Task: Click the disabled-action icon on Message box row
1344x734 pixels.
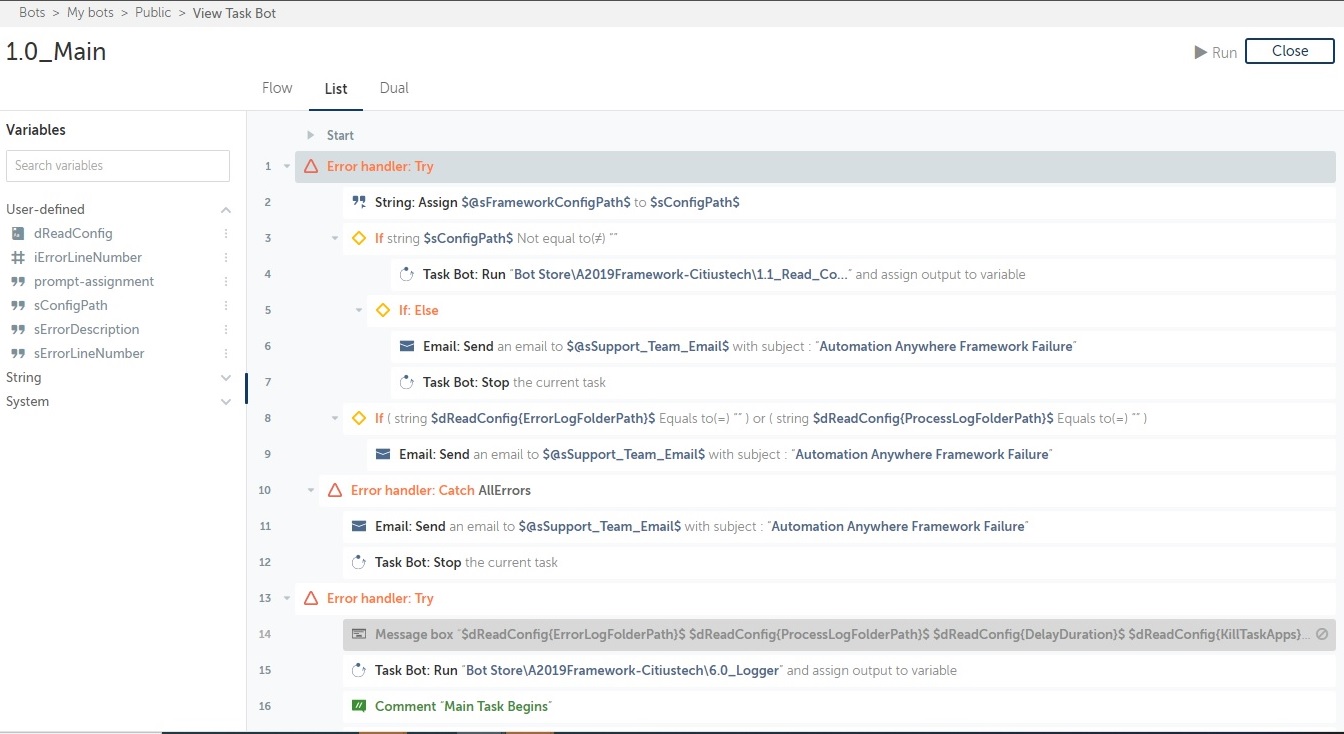Action: tap(1321, 634)
